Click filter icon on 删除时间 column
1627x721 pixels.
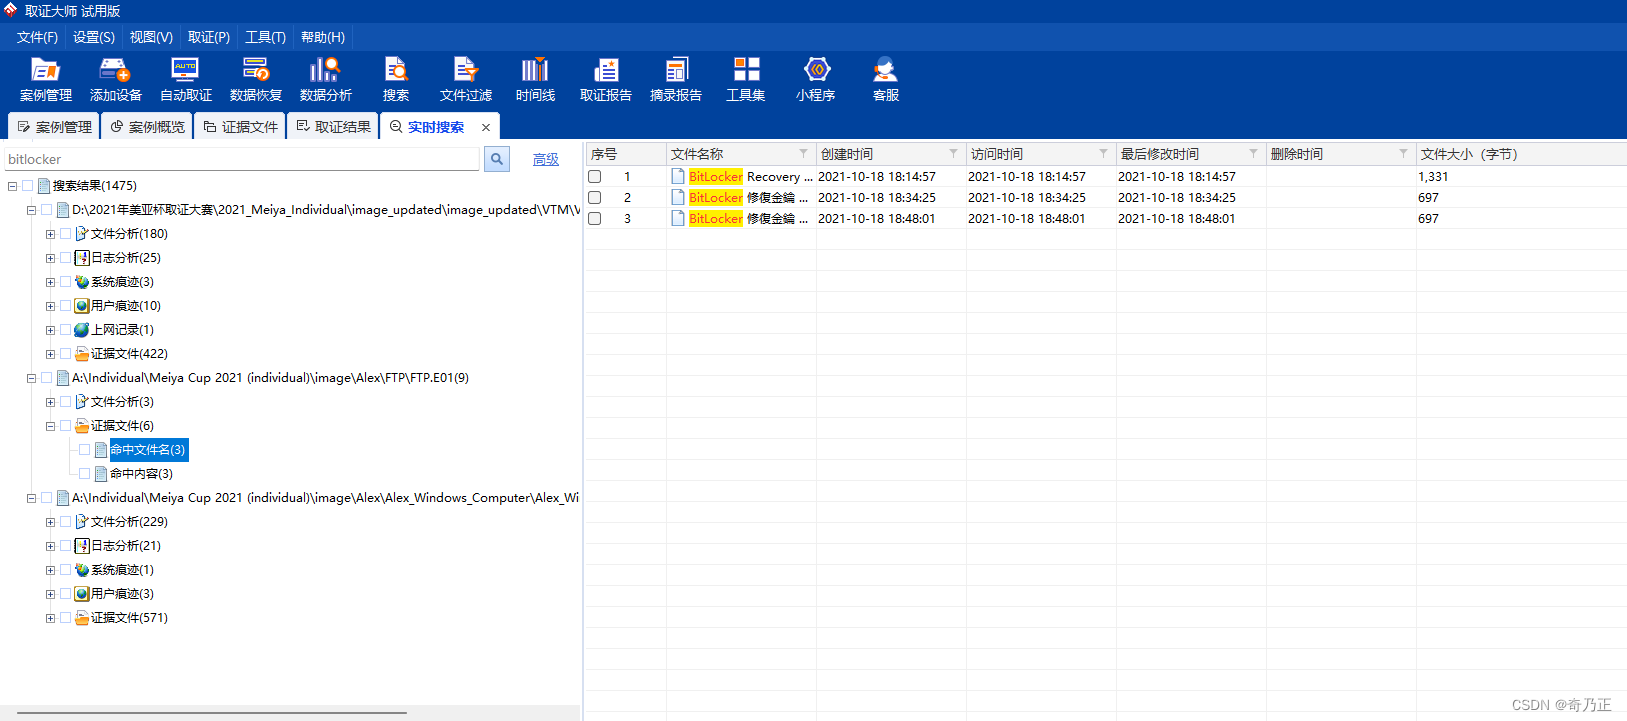coord(1403,153)
